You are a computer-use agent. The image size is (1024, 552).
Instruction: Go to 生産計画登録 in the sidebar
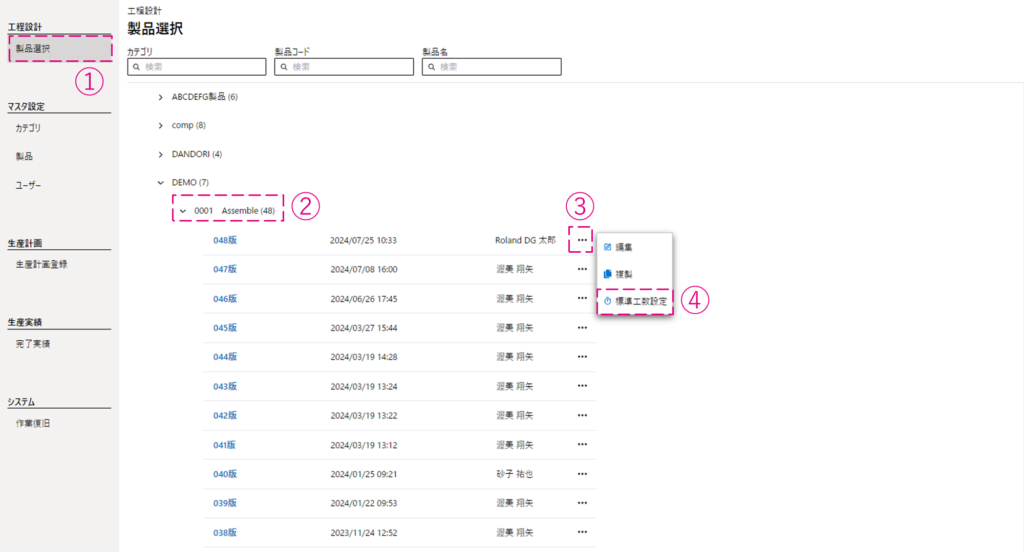tap(41, 265)
